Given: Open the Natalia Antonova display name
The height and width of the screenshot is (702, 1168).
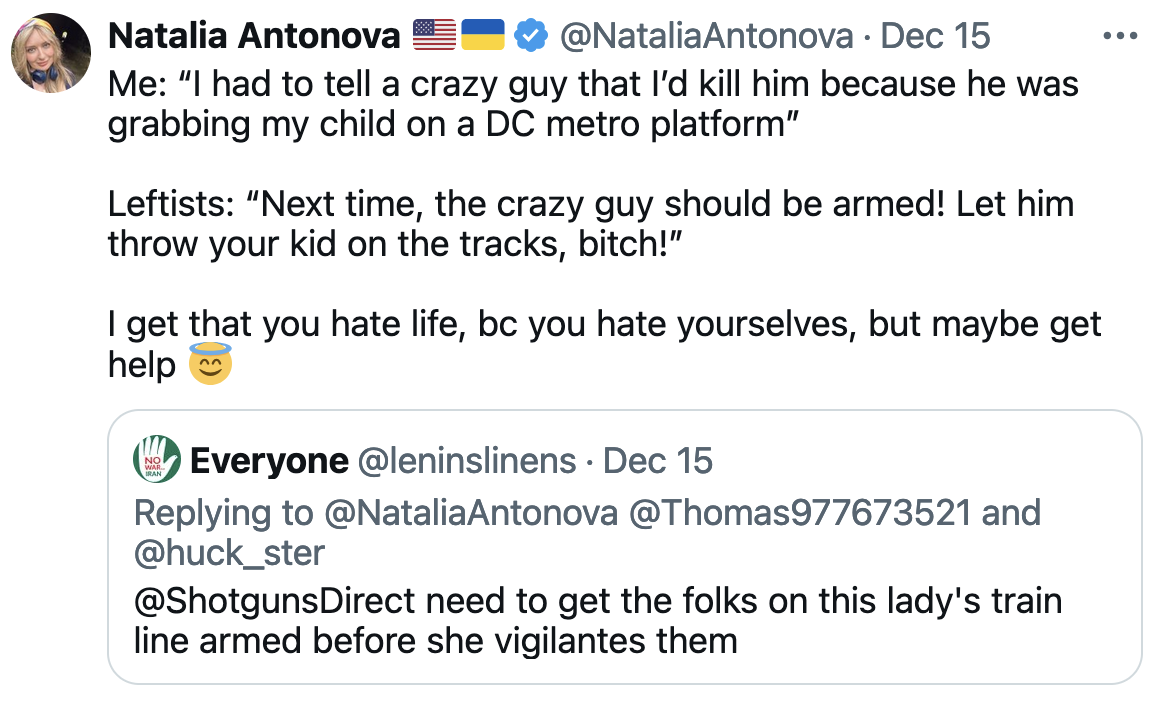Looking at the screenshot, I should [x=255, y=36].
